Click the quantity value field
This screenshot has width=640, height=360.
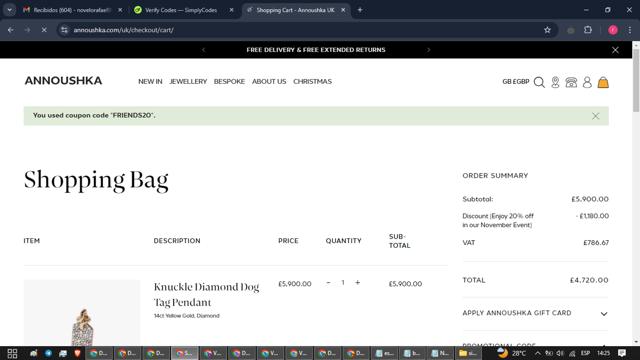tap(343, 282)
